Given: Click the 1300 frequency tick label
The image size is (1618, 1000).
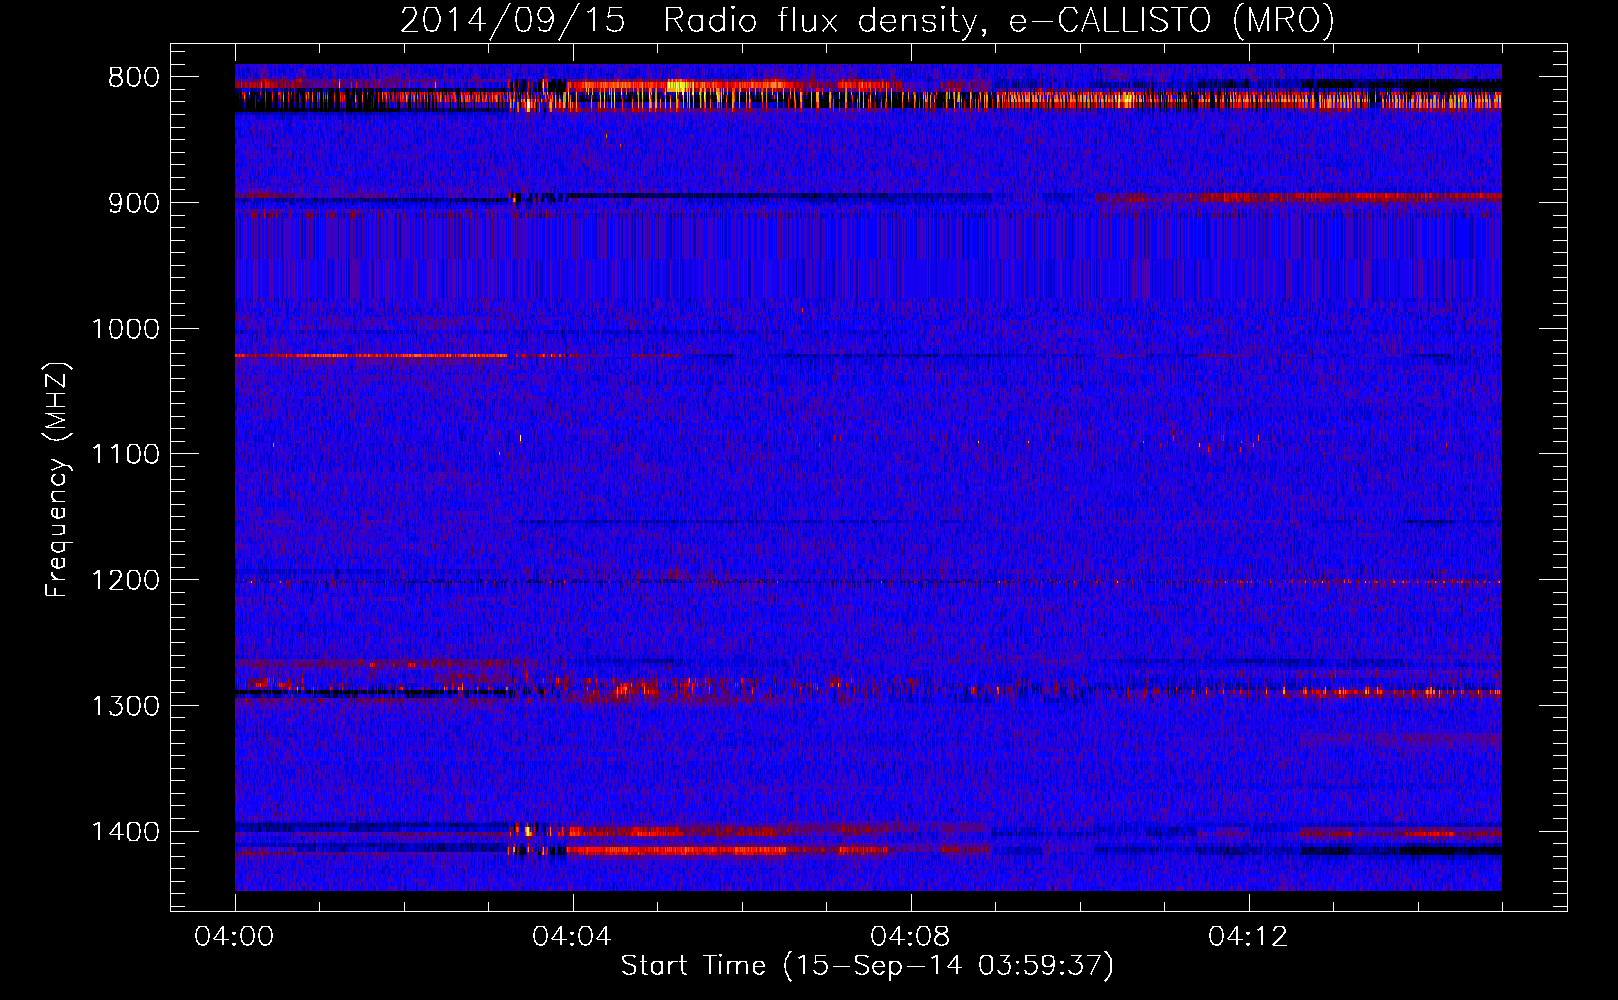Looking at the screenshot, I should [125, 706].
